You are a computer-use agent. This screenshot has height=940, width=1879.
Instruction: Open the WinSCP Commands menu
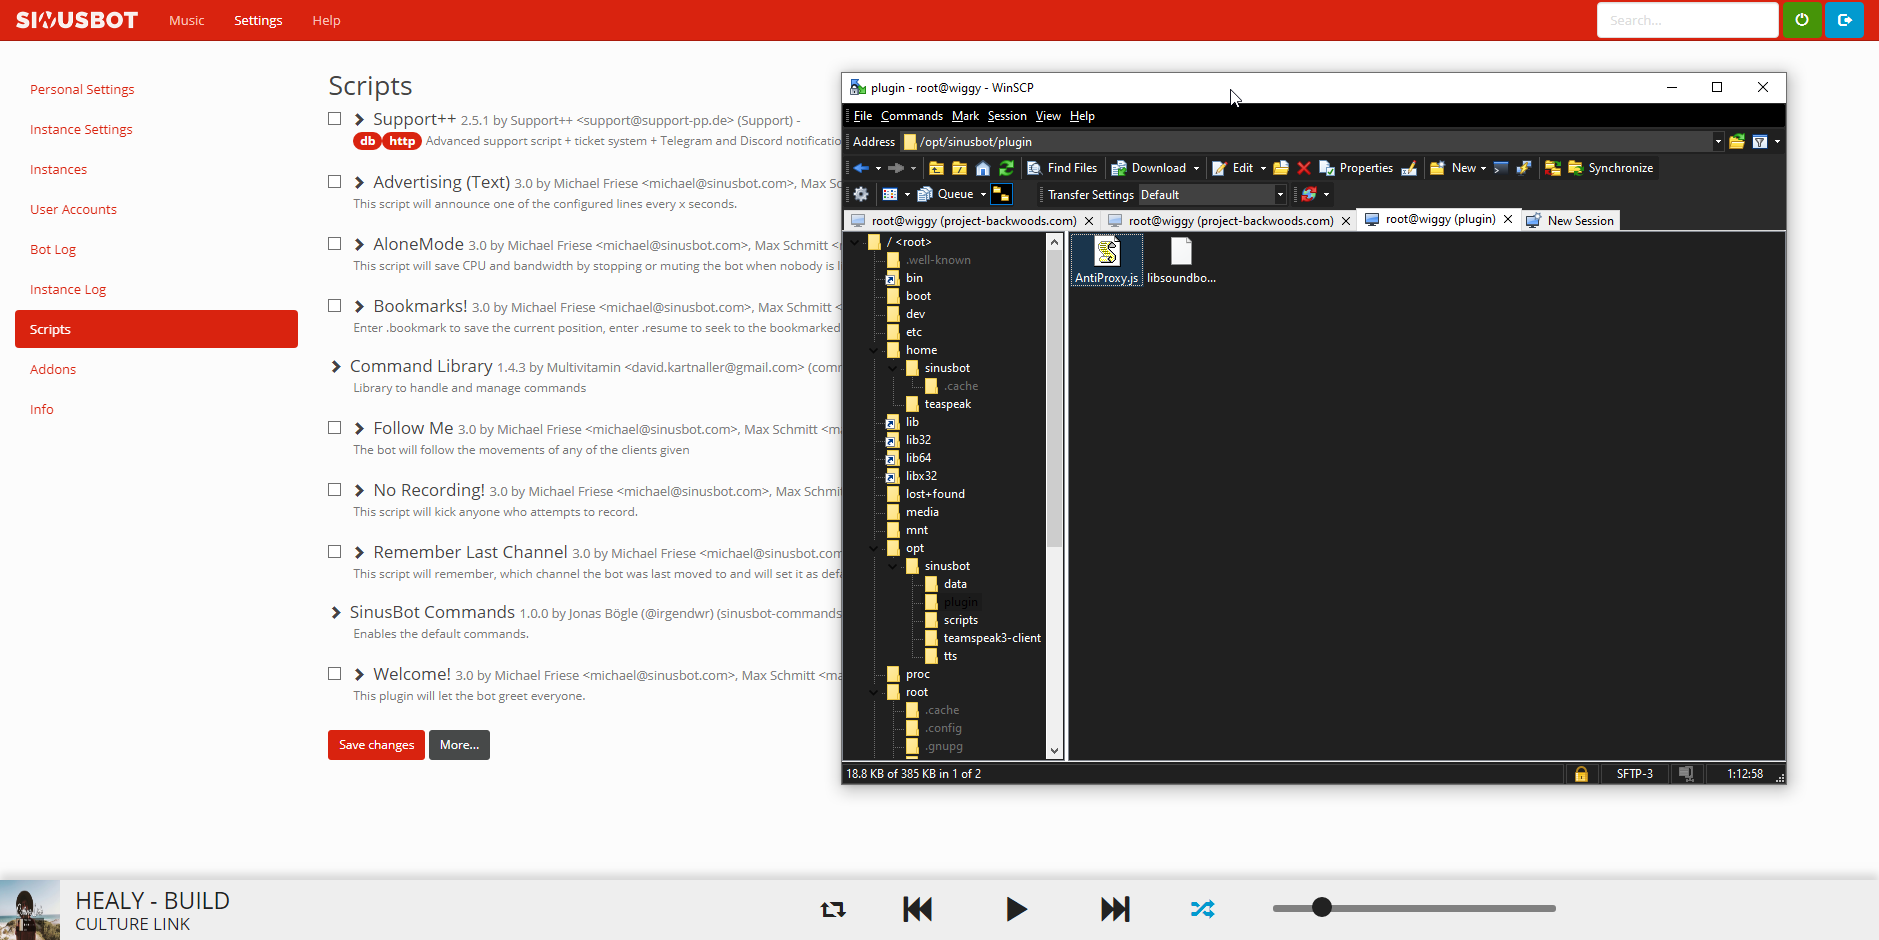pyautogui.click(x=912, y=116)
